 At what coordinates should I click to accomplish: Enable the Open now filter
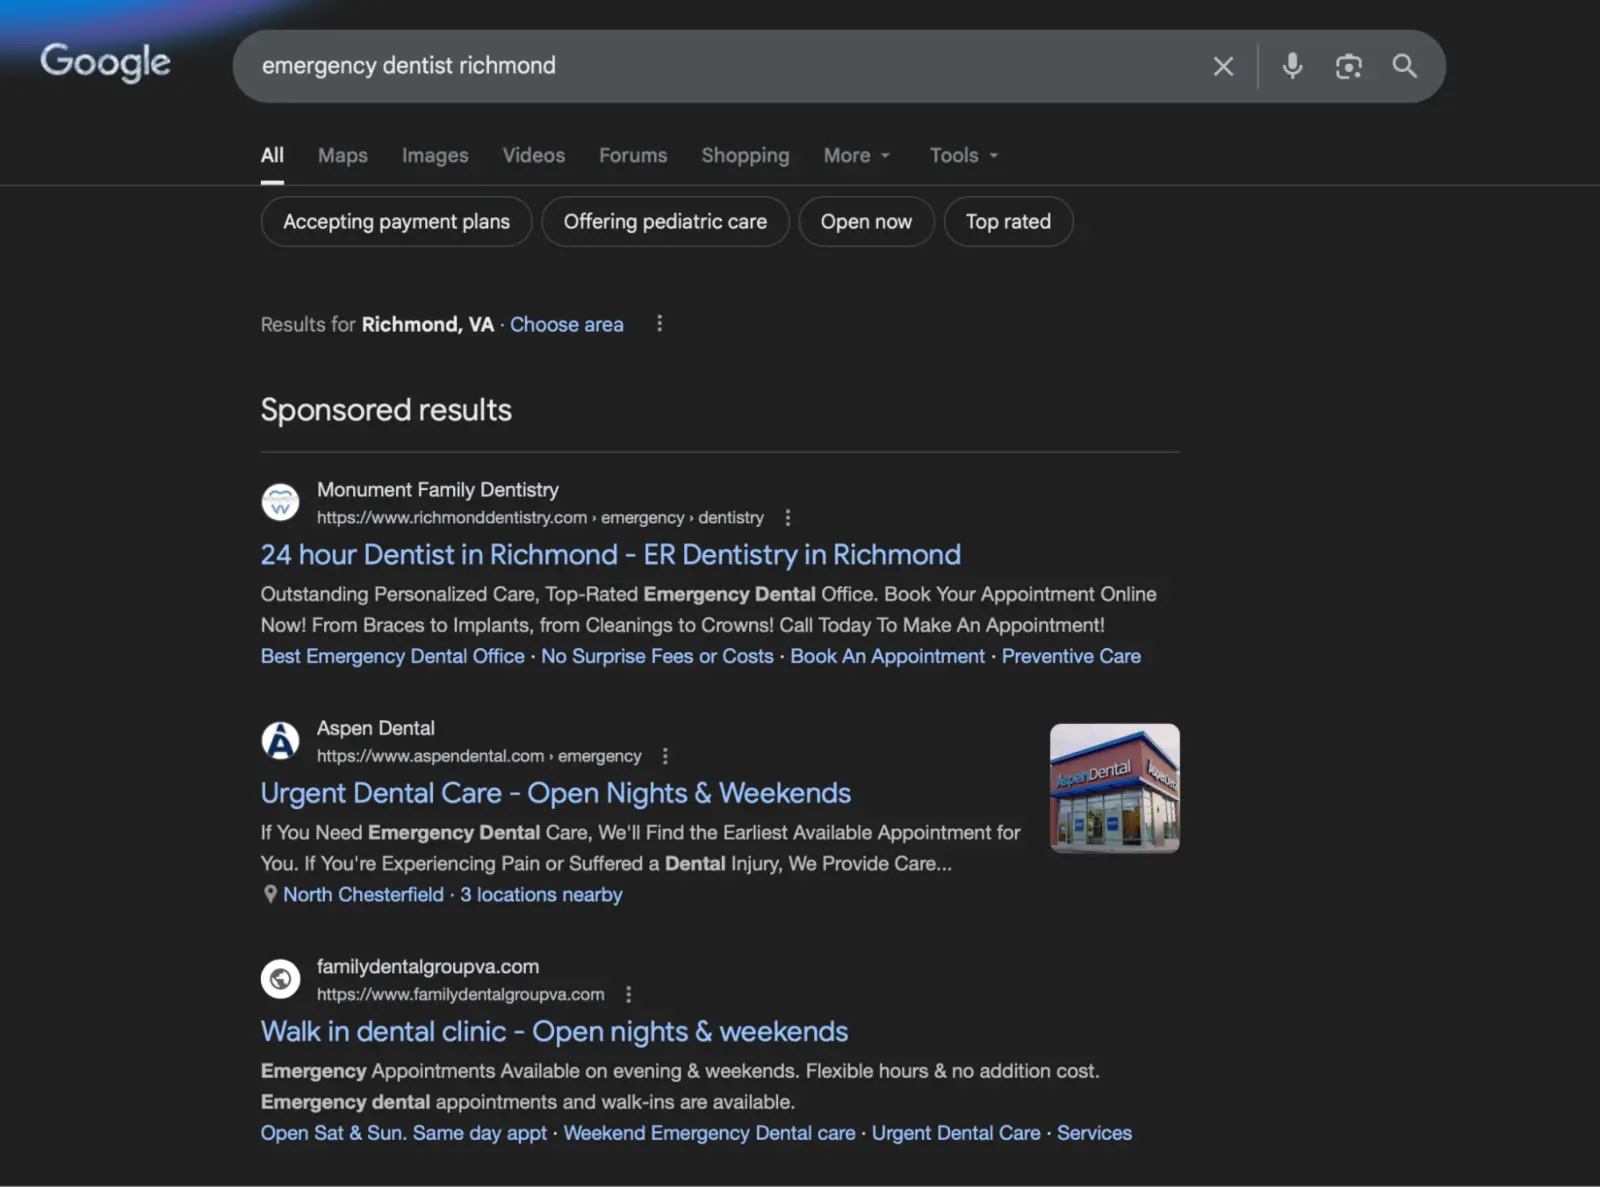pyautogui.click(x=866, y=221)
